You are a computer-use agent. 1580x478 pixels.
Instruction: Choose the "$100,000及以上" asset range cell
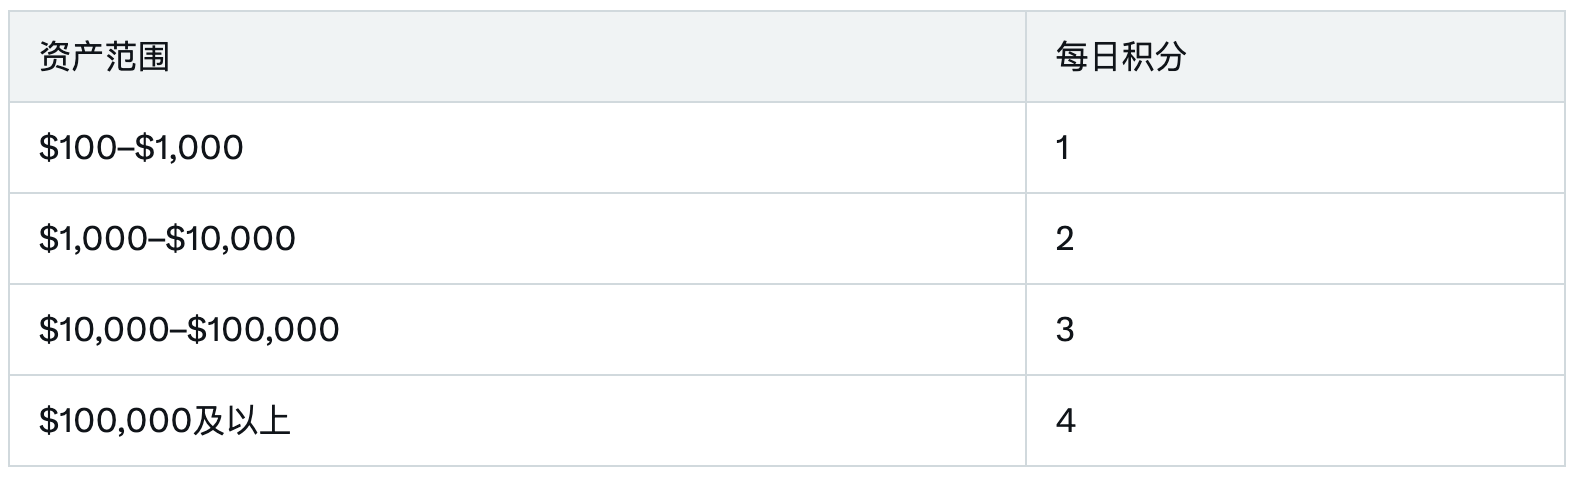[x=165, y=421]
